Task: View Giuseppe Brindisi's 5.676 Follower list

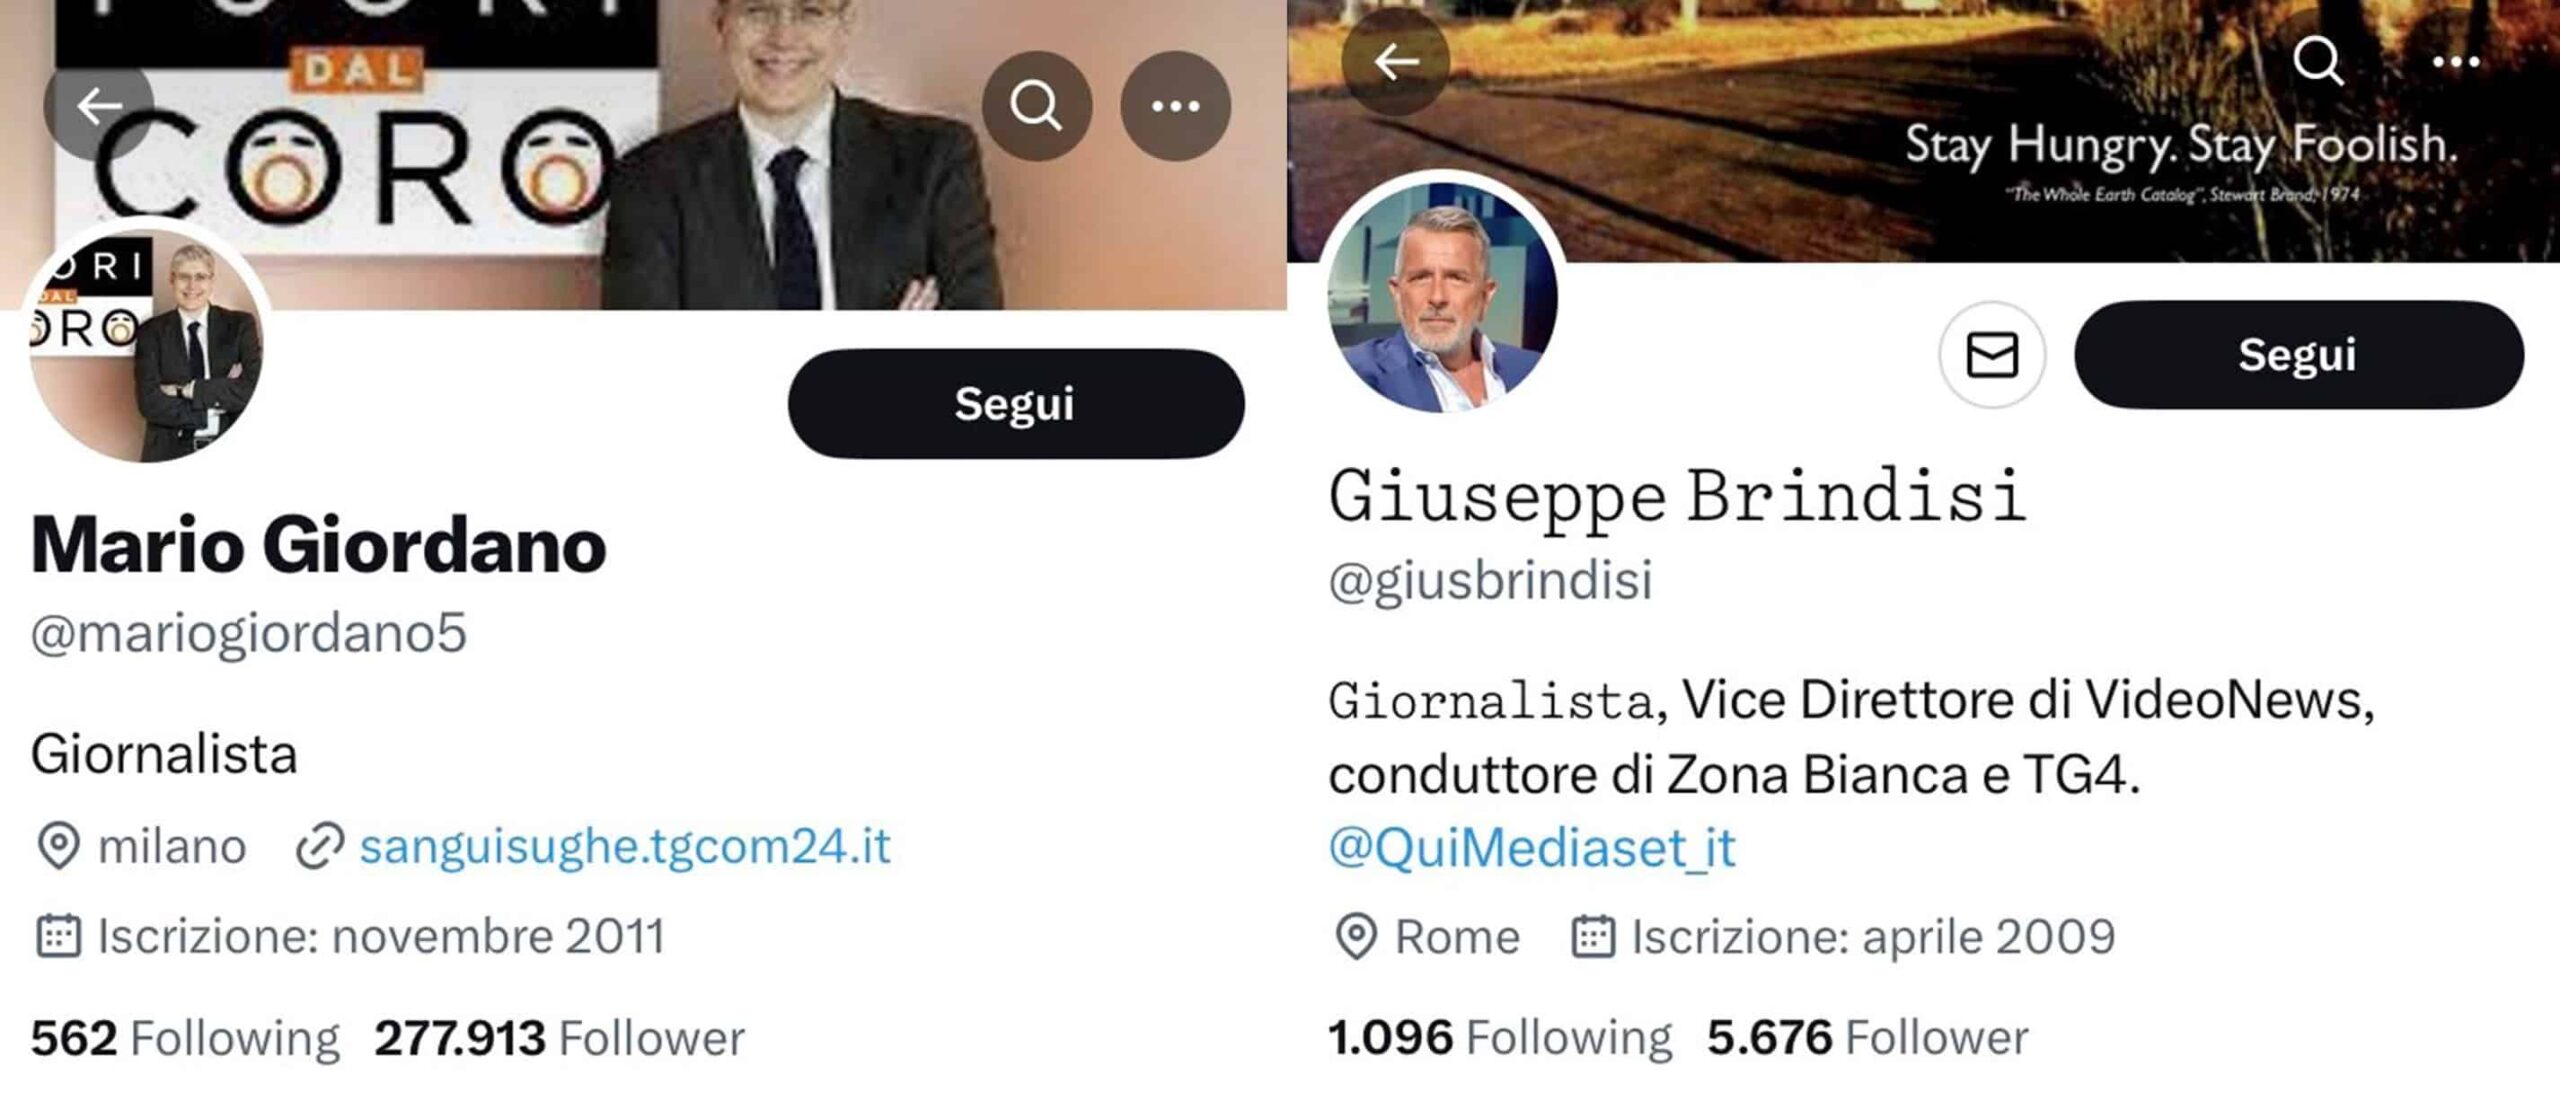Action: click(1868, 1037)
